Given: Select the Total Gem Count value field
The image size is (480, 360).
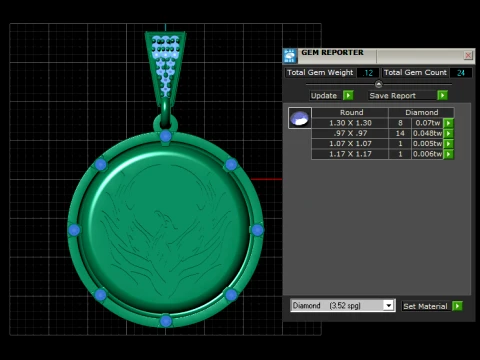Looking at the screenshot, I should (461, 73).
